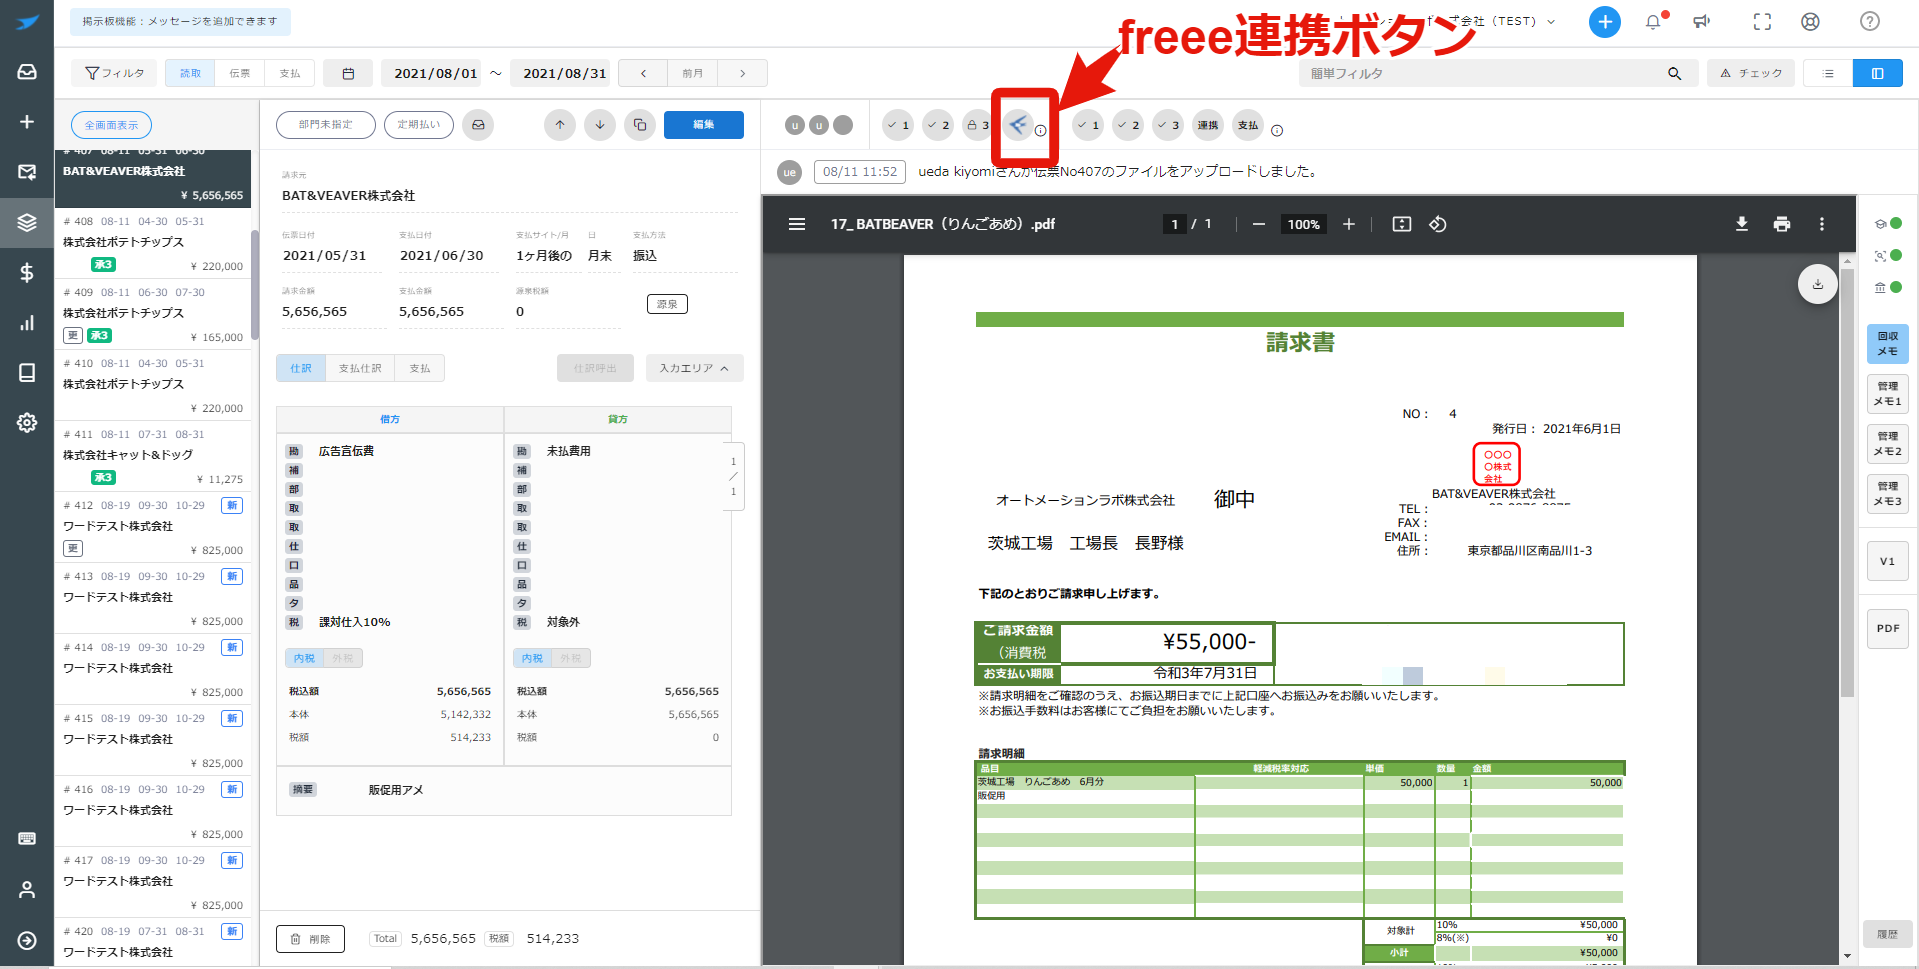Click the plus icon in the left sidebar

27,122
